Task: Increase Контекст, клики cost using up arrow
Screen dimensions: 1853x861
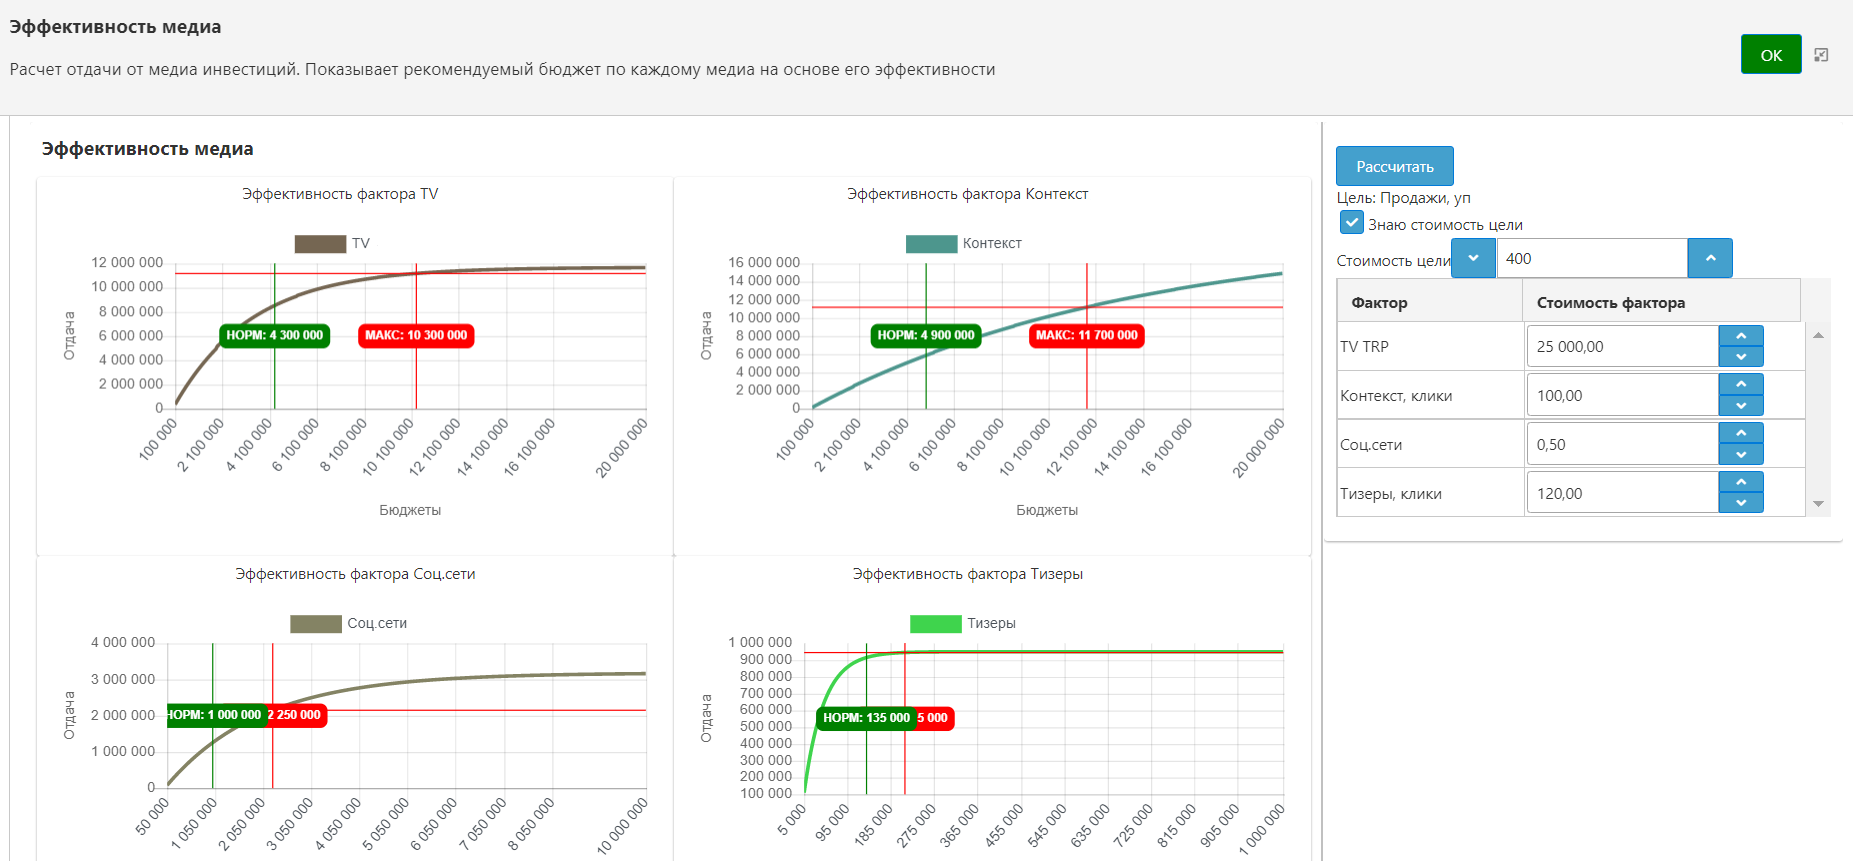Action: [x=1741, y=385]
